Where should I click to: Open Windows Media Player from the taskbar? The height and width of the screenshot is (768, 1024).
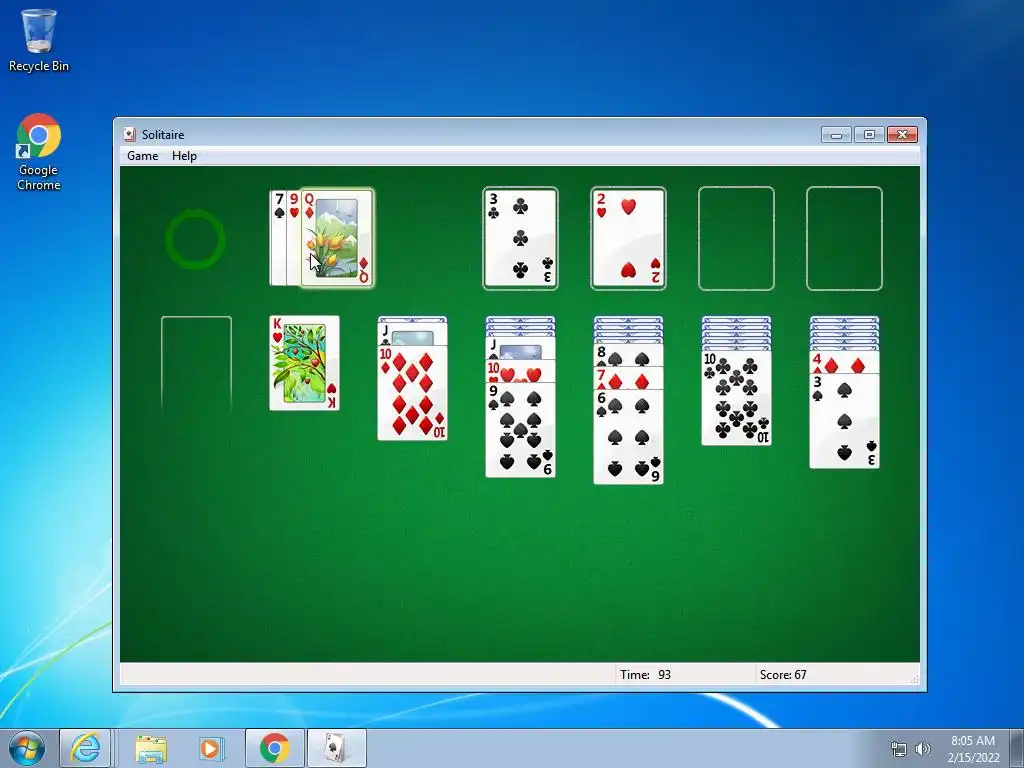(x=210, y=748)
